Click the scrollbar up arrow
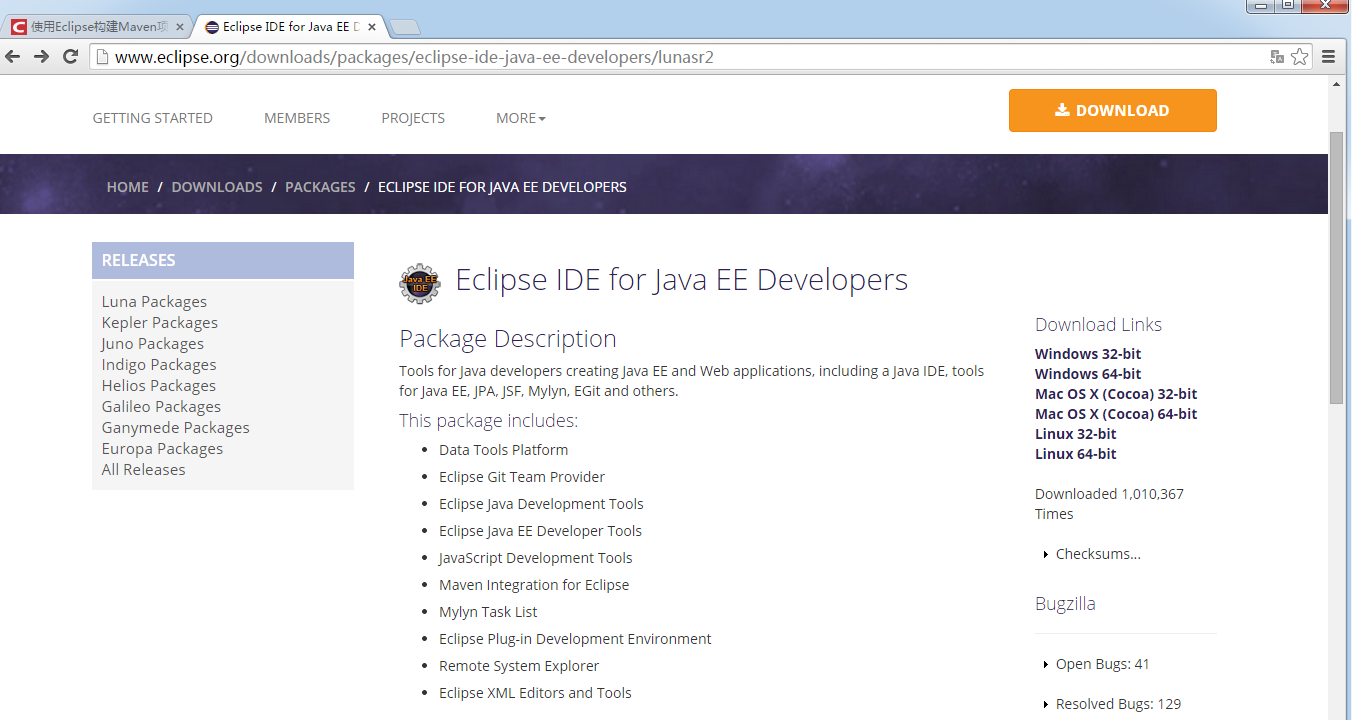Image resolution: width=1352 pixels, height=720 pixels. (1336, 83)
